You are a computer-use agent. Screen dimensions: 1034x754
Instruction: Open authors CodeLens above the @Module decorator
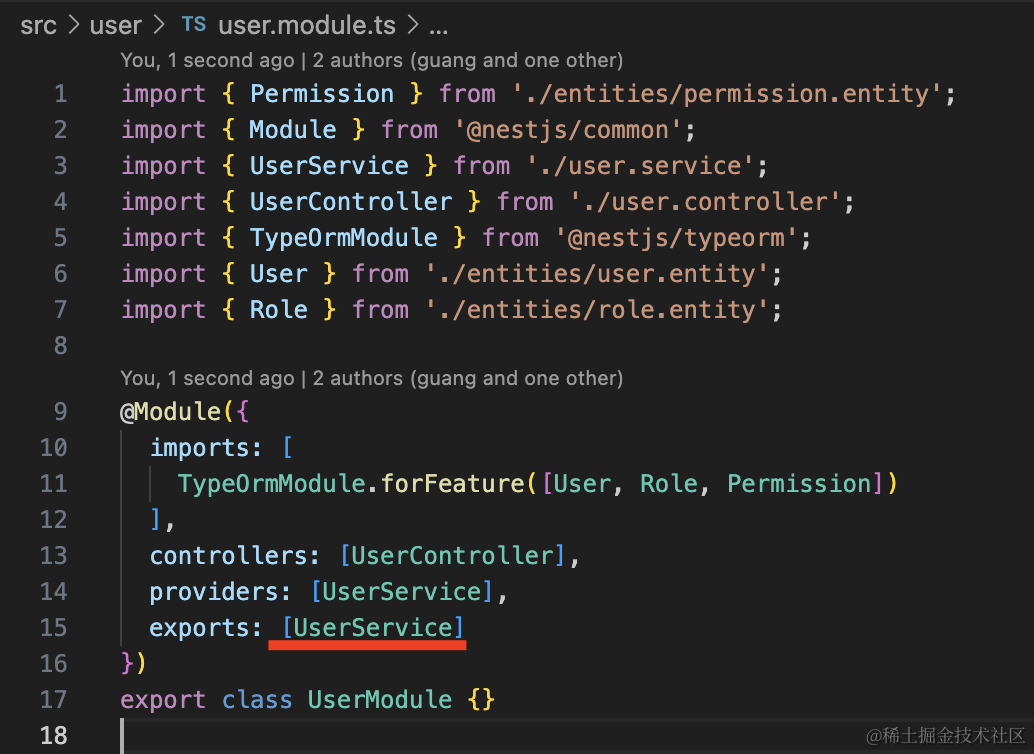point(371,378)
